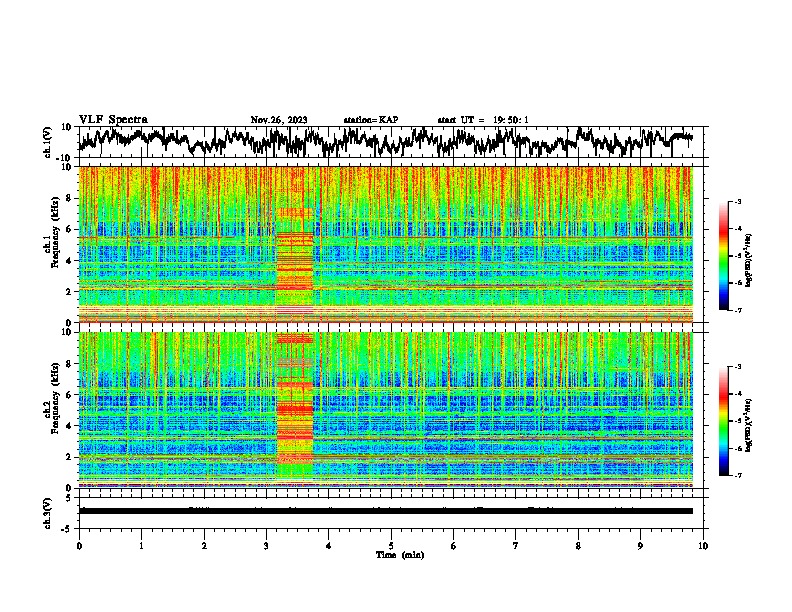Select lower color bar "log(PSD)" unit label
This screenshot has width=792, height=612.
point(749,423)
